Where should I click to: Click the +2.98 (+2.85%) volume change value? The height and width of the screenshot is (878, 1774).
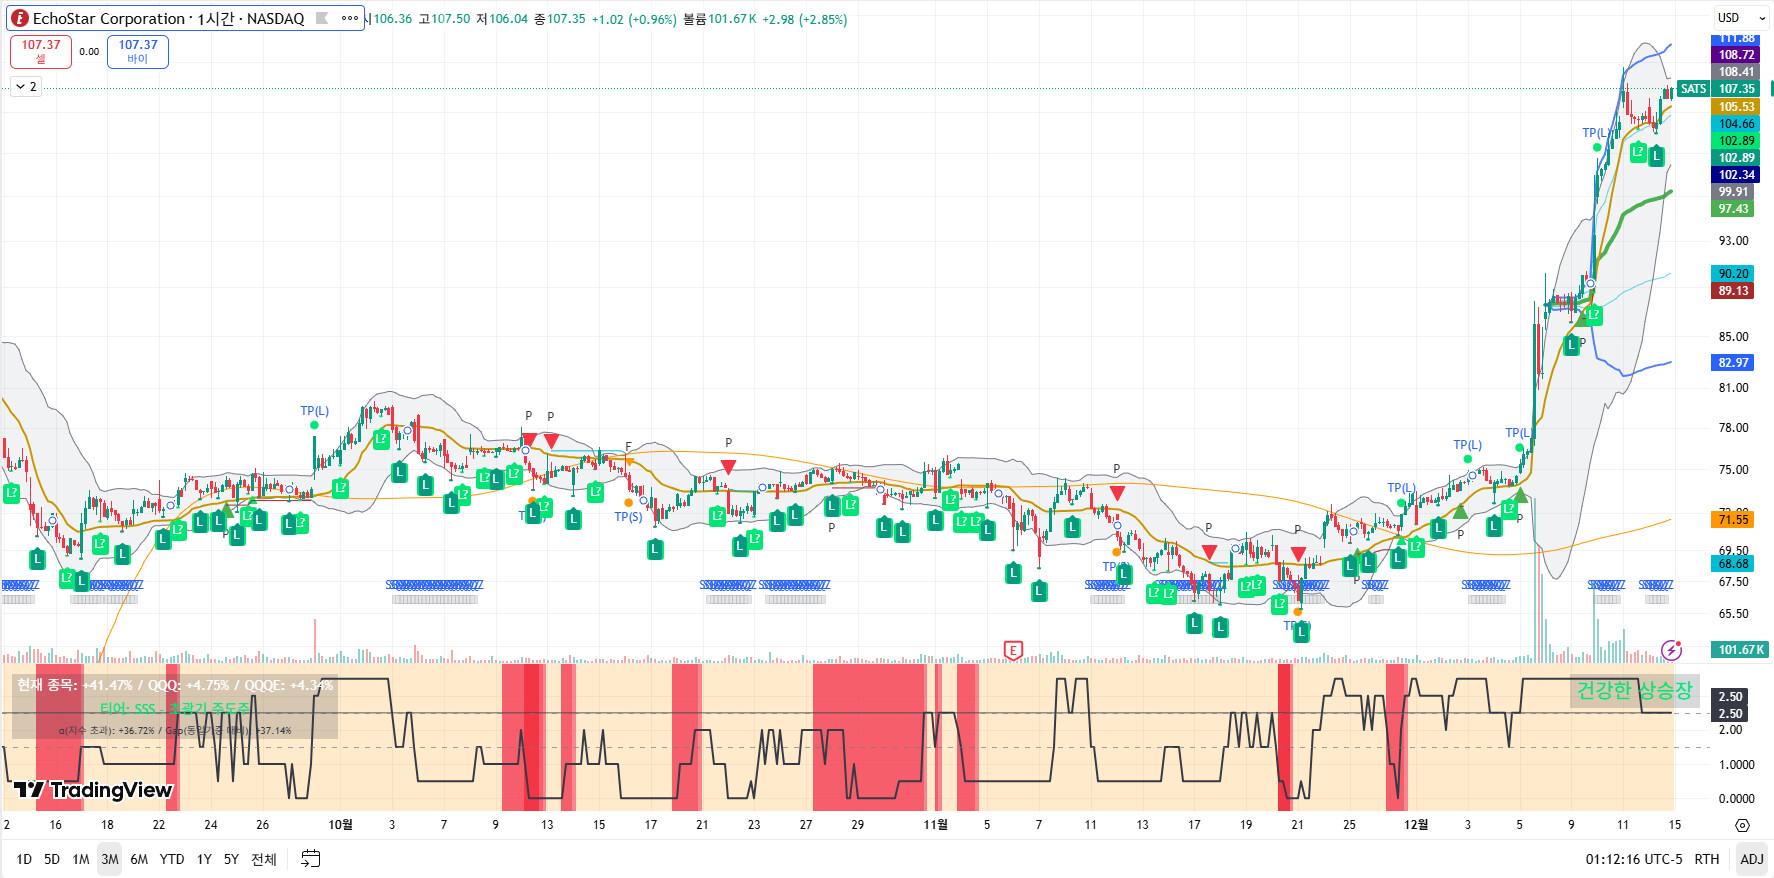(805, 19)
